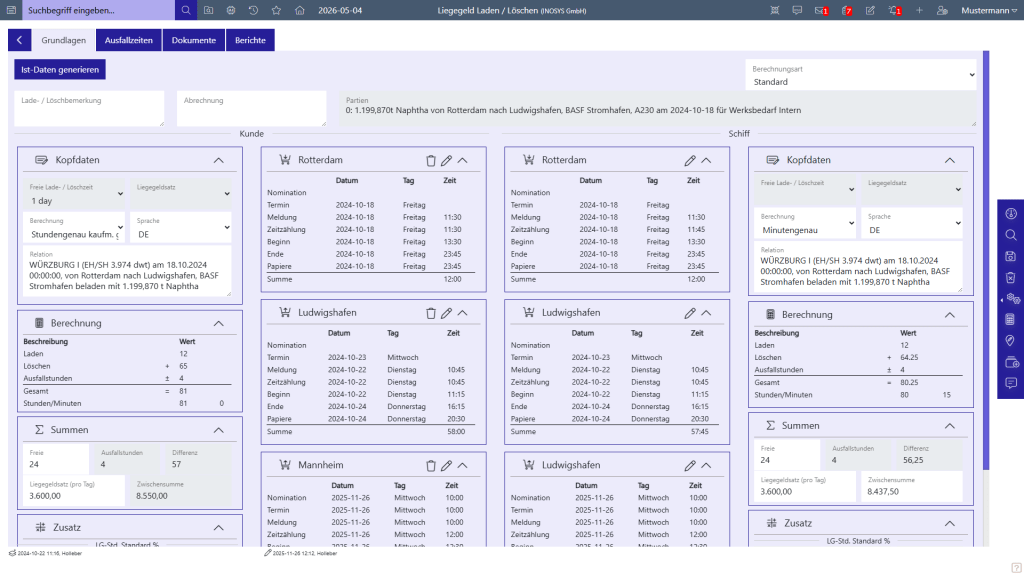Viewport: 1024px width, 576px height.
Task: Click the search magnifier icon in top bar
Action: click(186, 10)
